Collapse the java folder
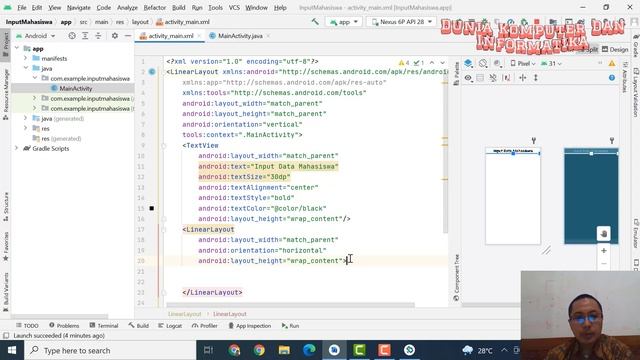Viewport: 640px width, 360px height. coord(26,68)
